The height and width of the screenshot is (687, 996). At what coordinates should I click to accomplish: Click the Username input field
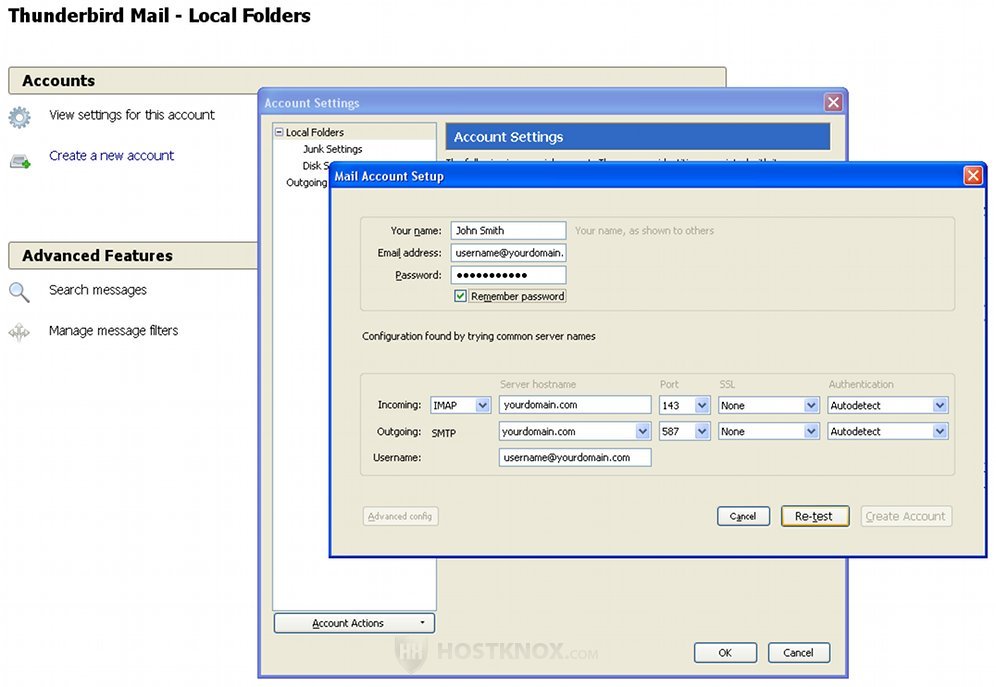coord(575,458)
